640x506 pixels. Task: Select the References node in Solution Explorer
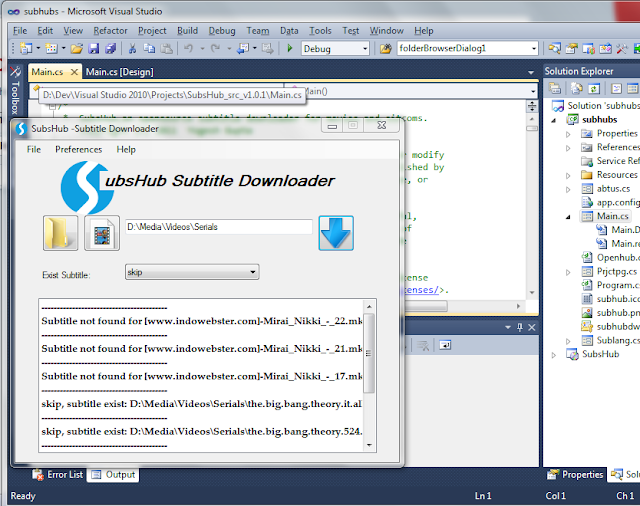[616, 147]
